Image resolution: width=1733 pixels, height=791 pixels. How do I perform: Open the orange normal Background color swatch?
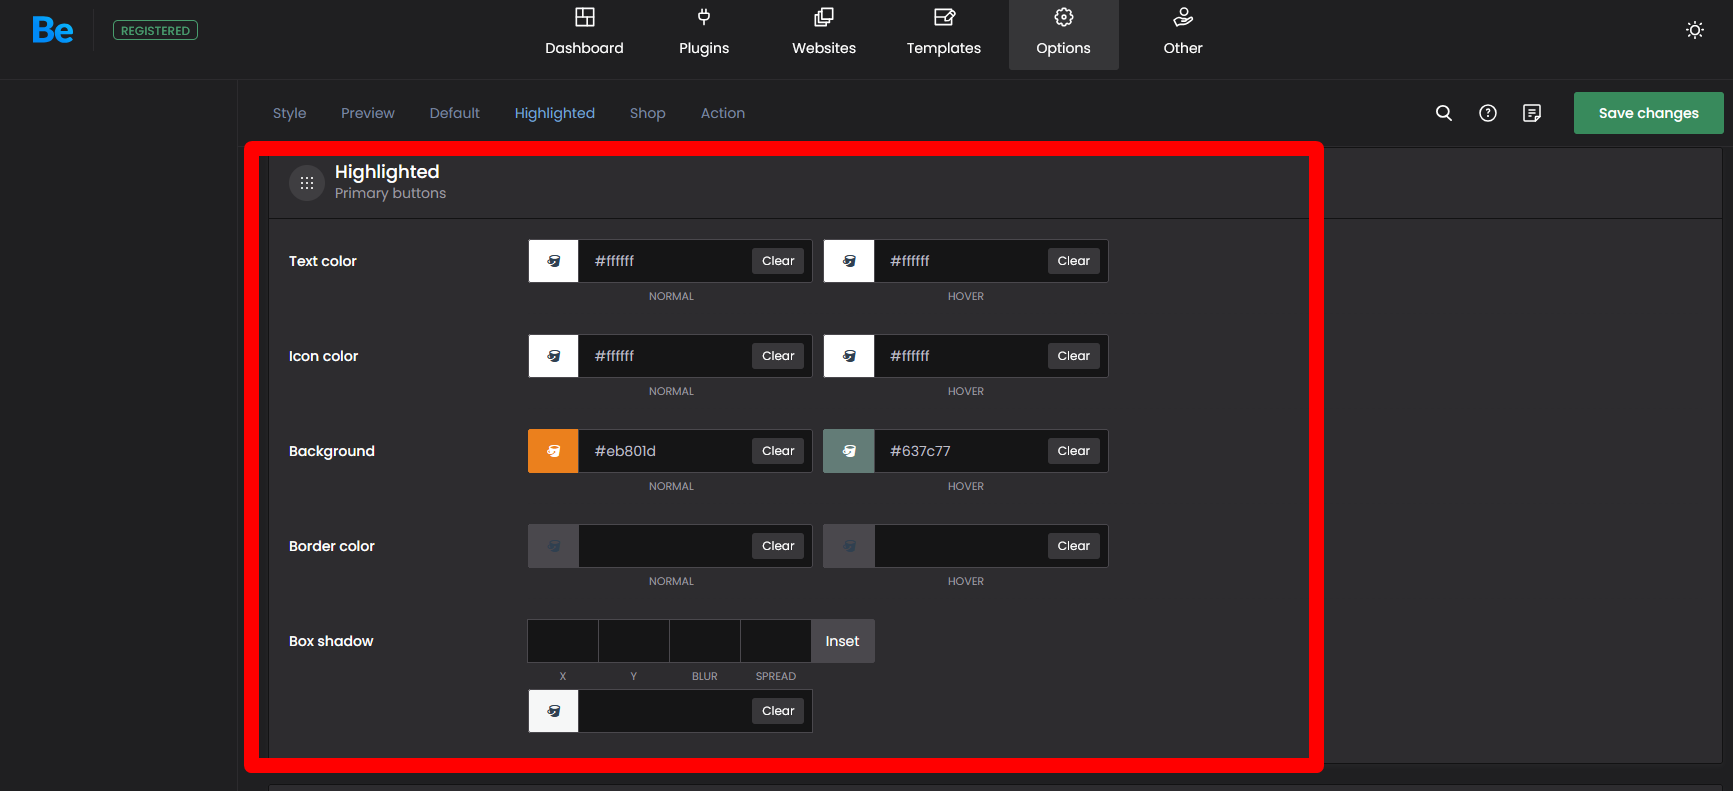point(553,451)
